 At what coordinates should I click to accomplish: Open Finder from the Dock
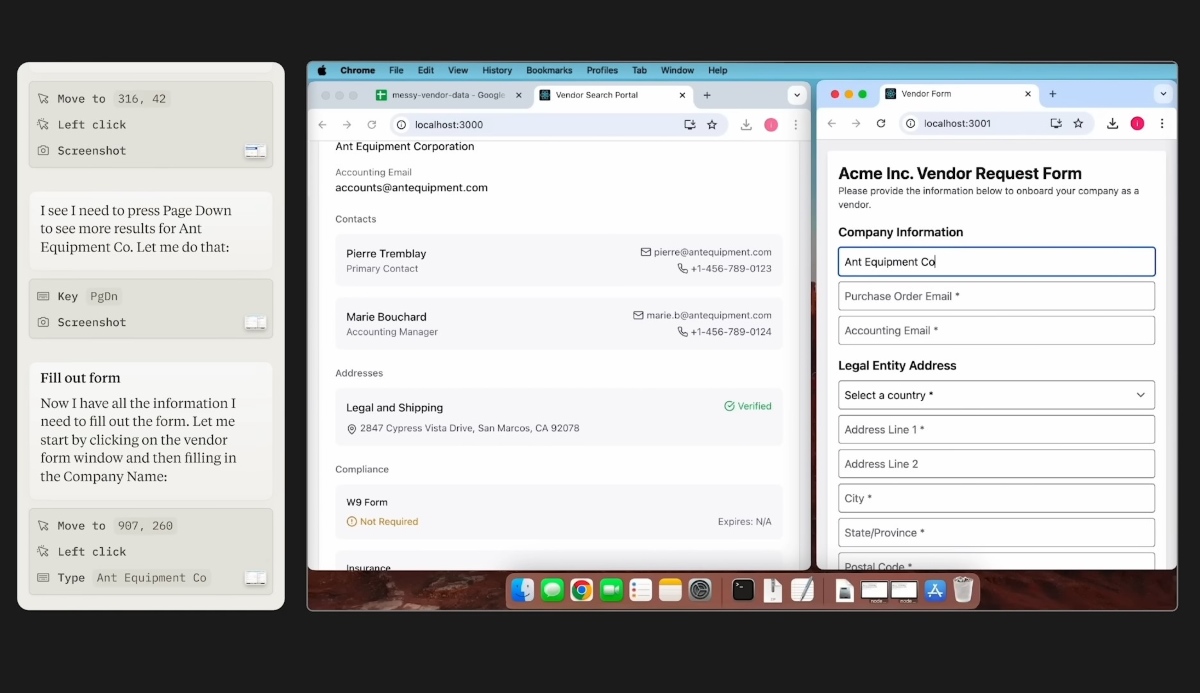522,590
